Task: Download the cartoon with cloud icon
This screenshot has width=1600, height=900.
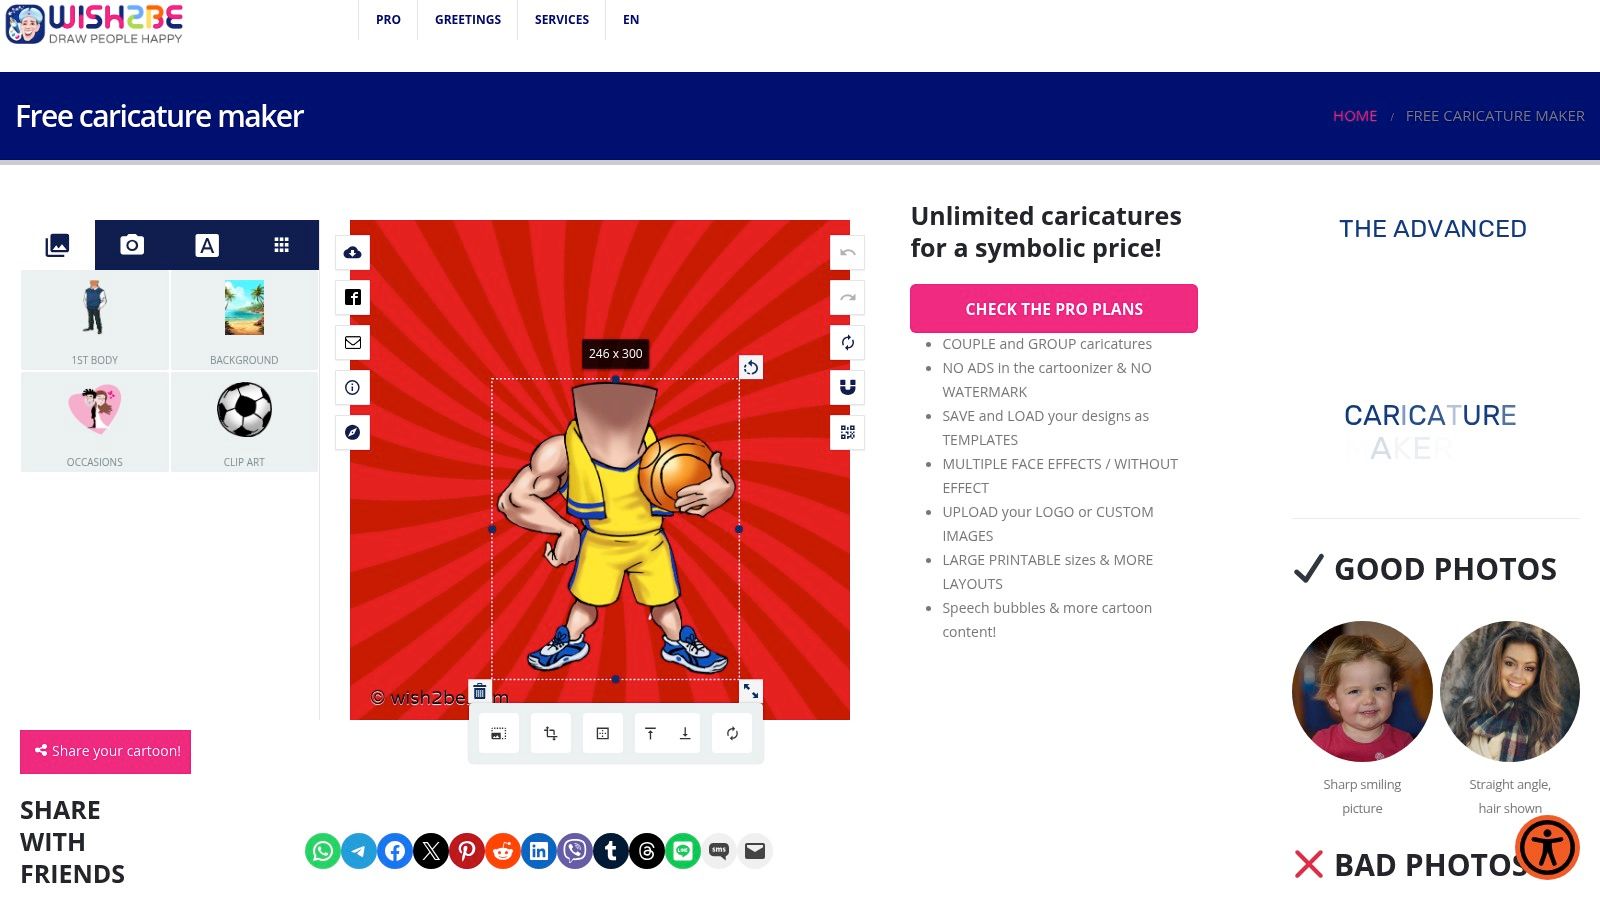Action: 352,253
